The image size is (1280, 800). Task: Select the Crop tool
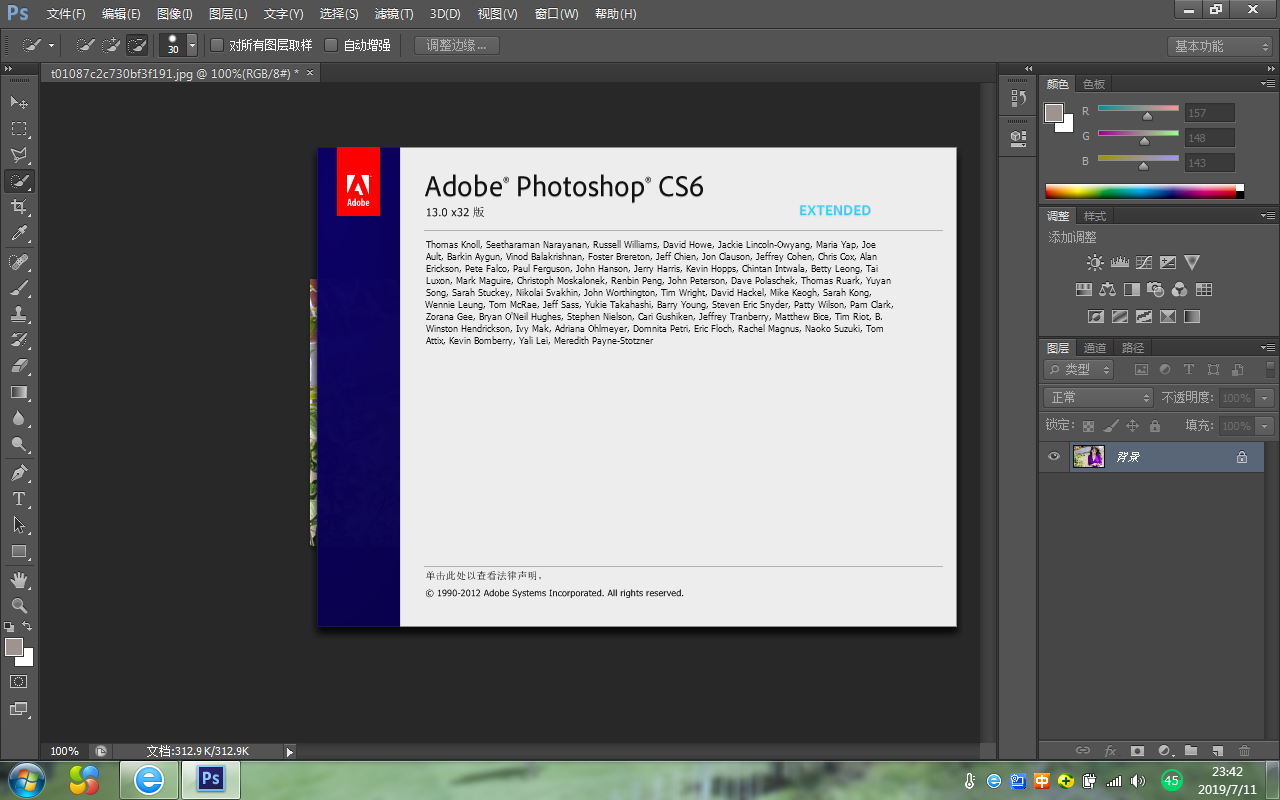point(19,207)
